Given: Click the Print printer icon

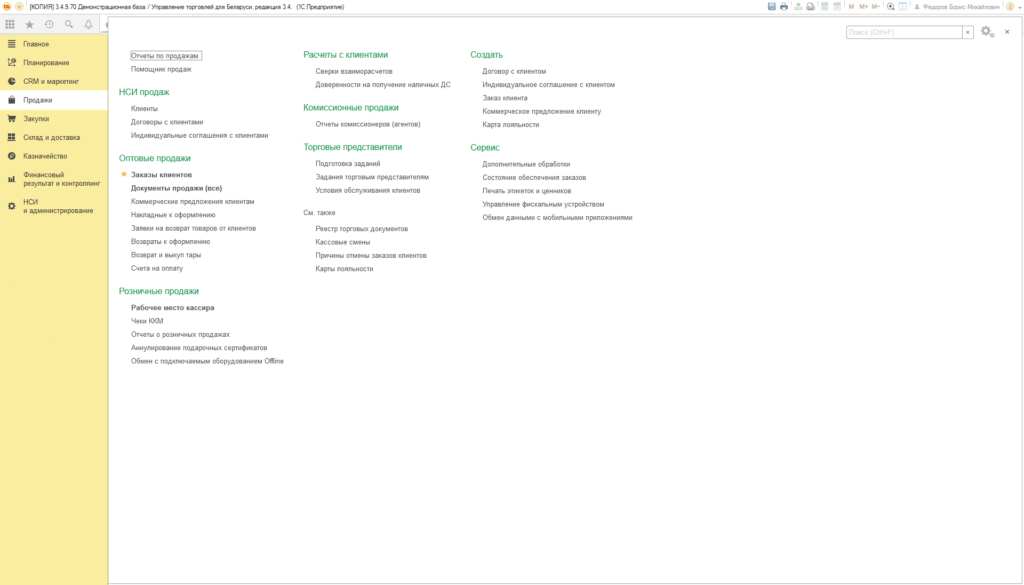Looking at the screenshot, I should point(784,7).
